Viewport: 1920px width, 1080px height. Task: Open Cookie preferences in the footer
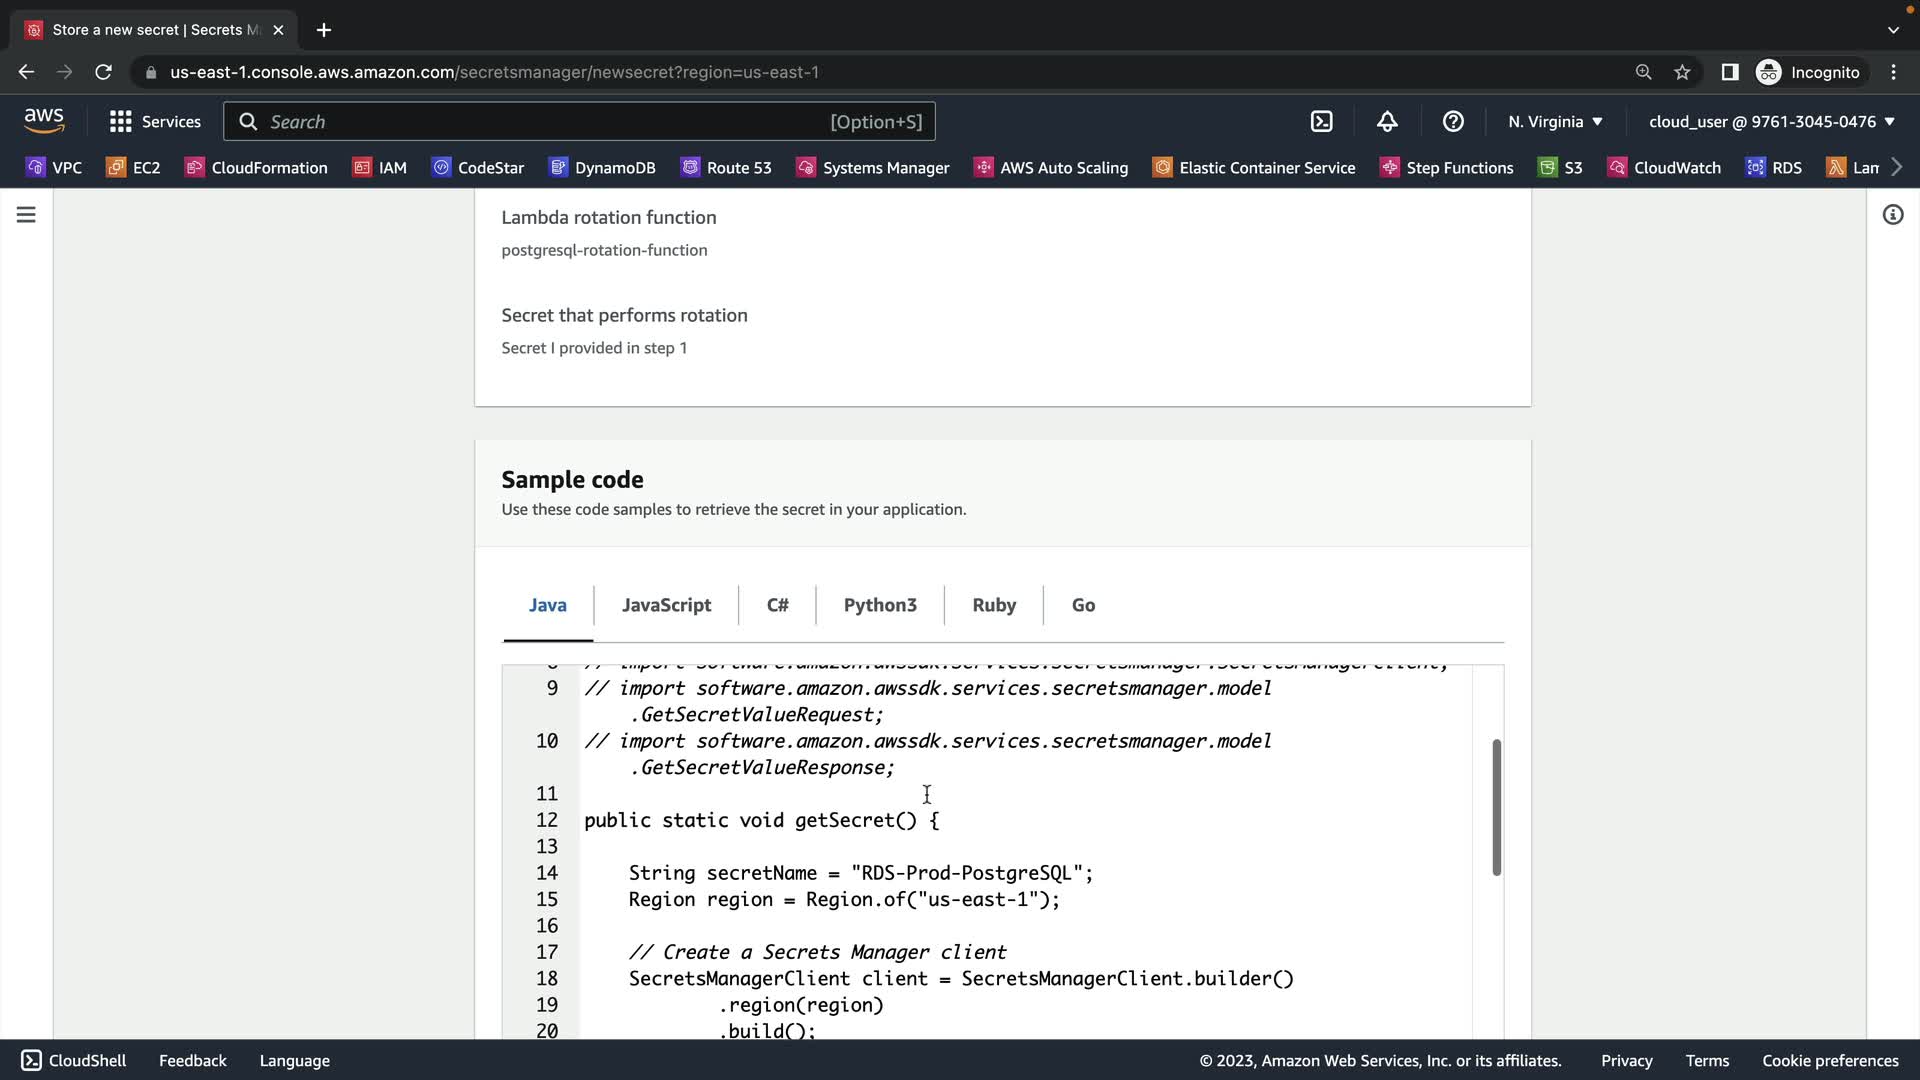click(x=1830, y=1061)
